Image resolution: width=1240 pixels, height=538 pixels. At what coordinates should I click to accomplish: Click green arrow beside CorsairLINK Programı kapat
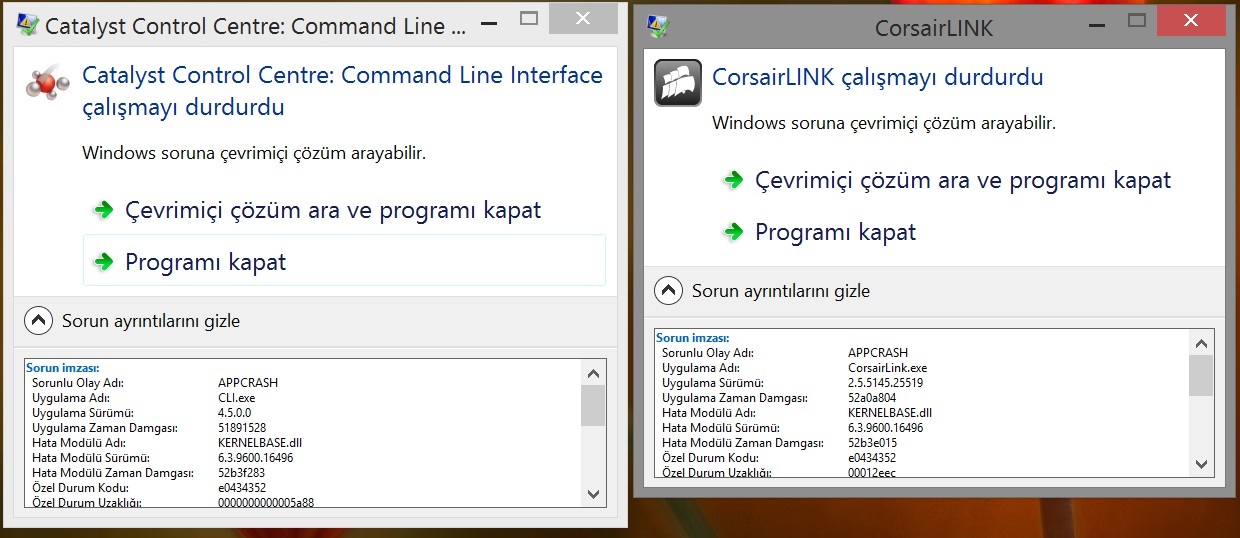tap(733, 232)
